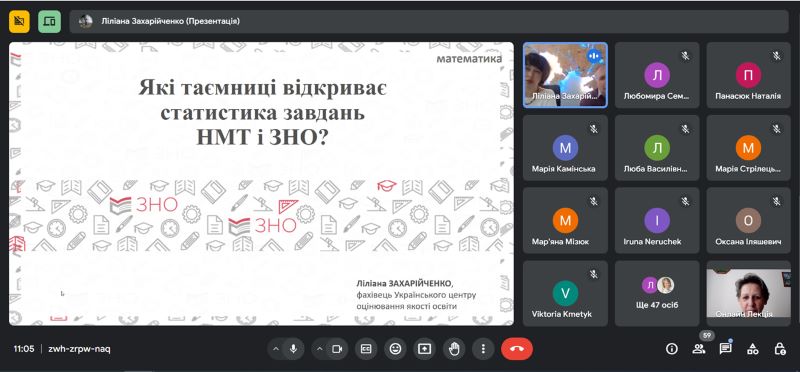Open host controls lock icon
This screenshot has width=800, height=372.
click(780, 349)
